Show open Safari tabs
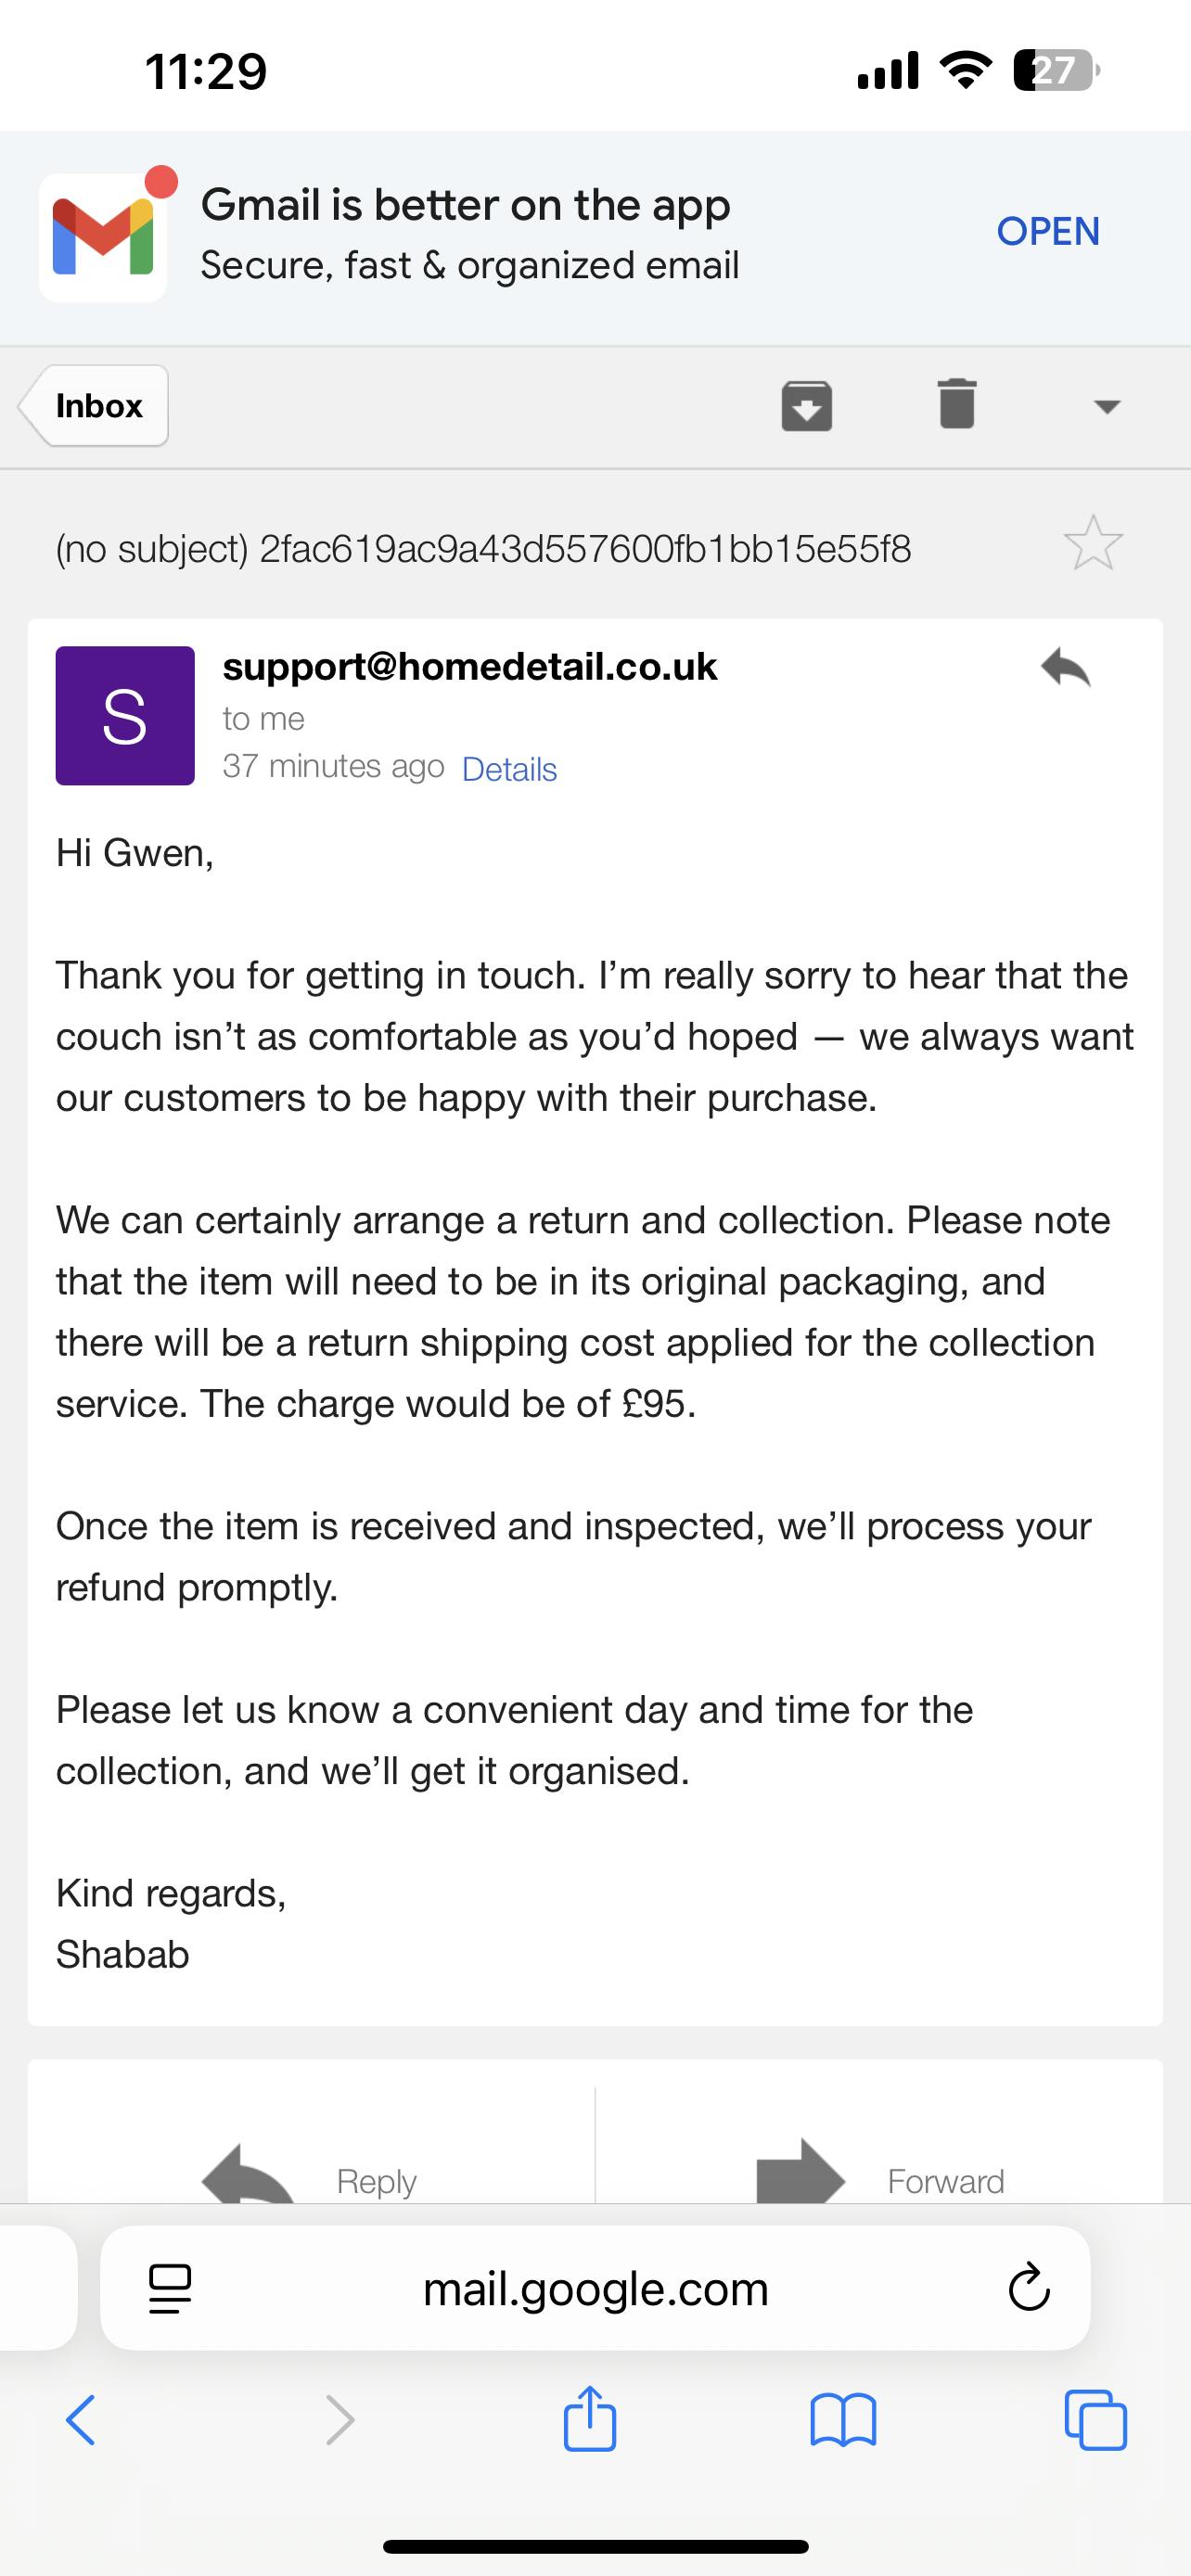1191x2576 pixels. [x=1096, y=2420]
